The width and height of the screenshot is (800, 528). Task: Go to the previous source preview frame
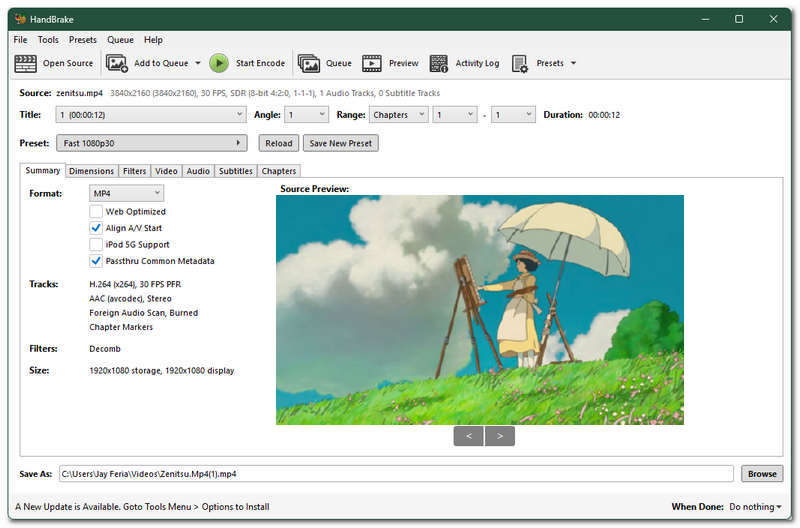468,436
